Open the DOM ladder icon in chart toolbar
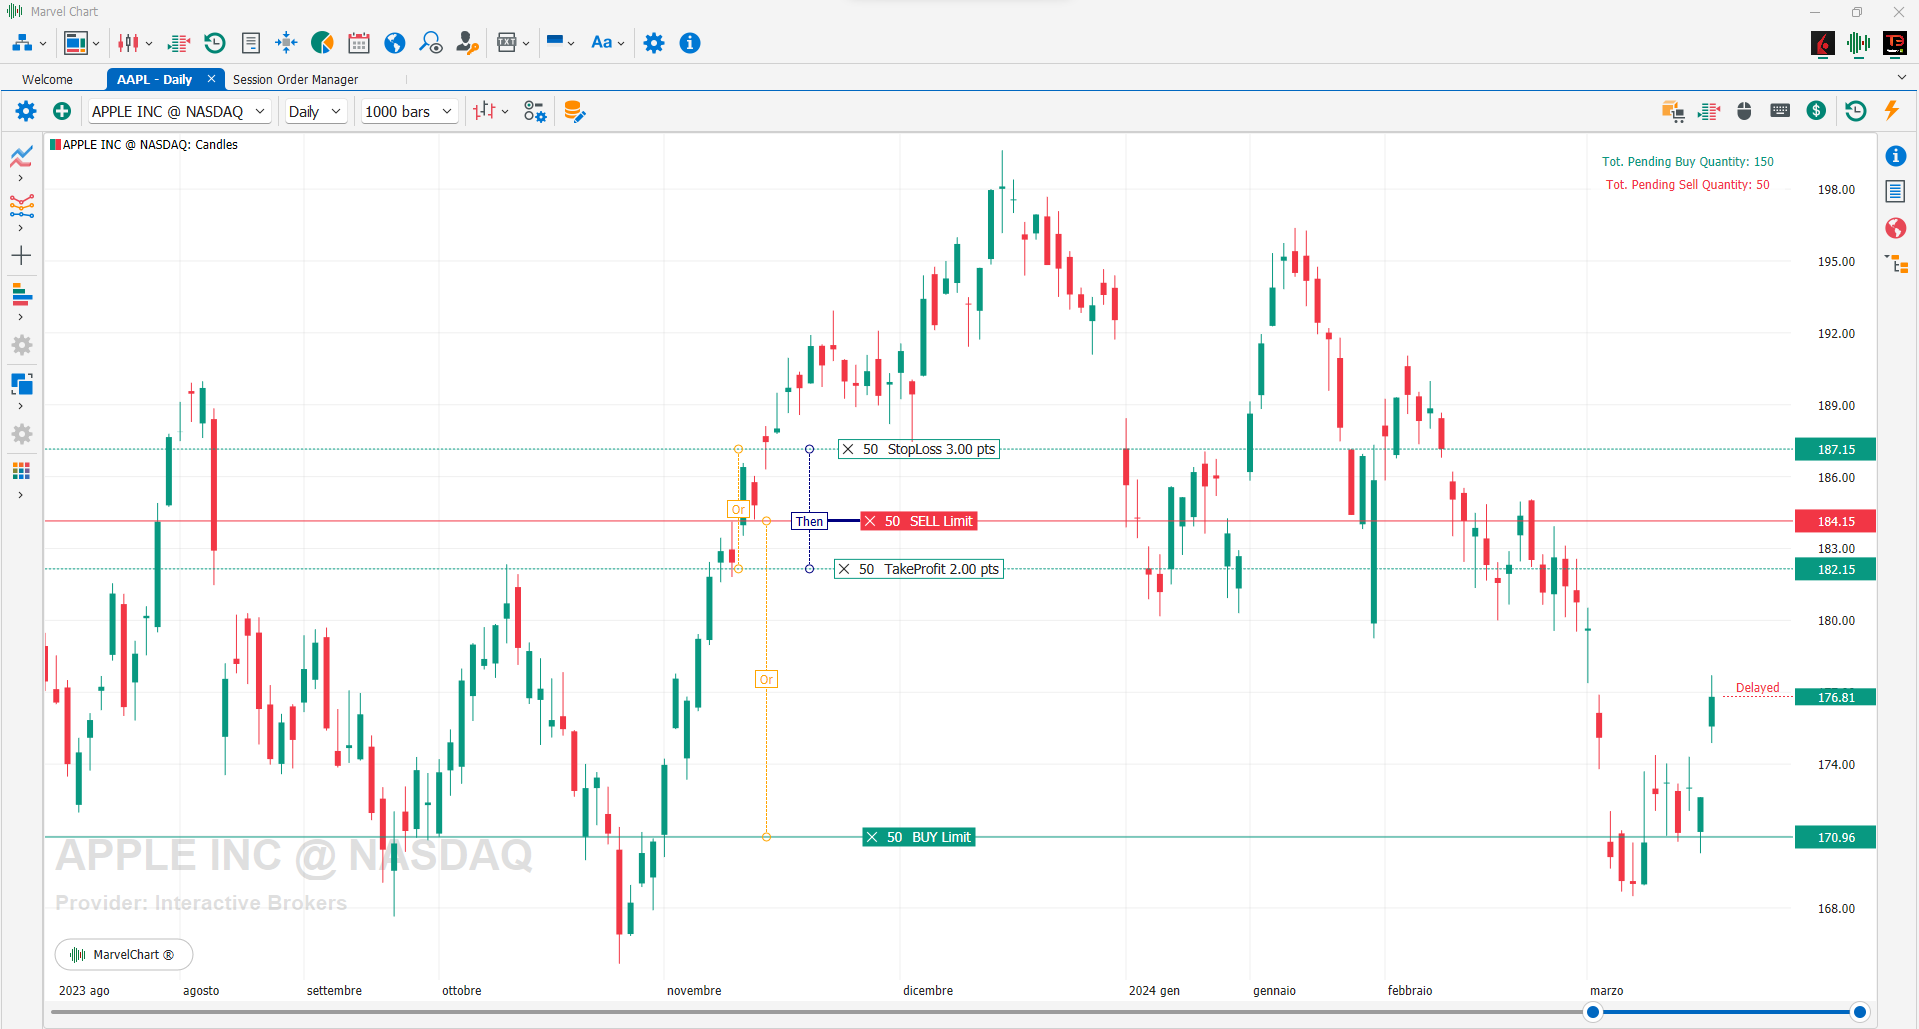Screen dimensions: 1919x1029 1709,111
